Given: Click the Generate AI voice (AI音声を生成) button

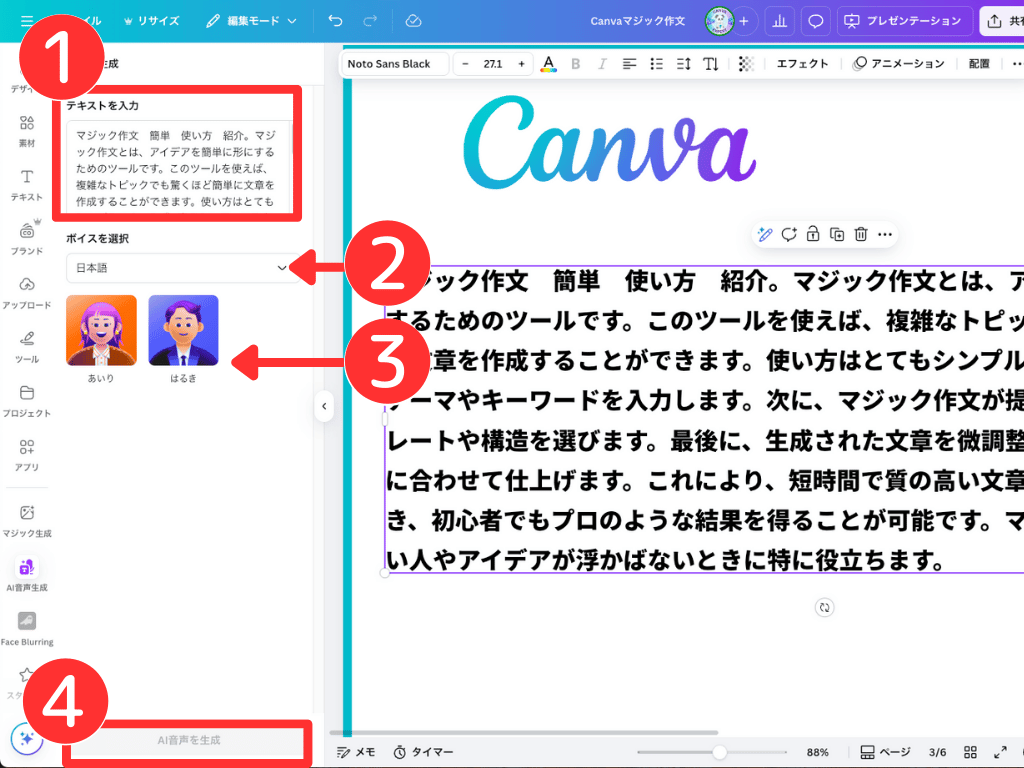Looking at the screenshot, I should tap(188, 740).
